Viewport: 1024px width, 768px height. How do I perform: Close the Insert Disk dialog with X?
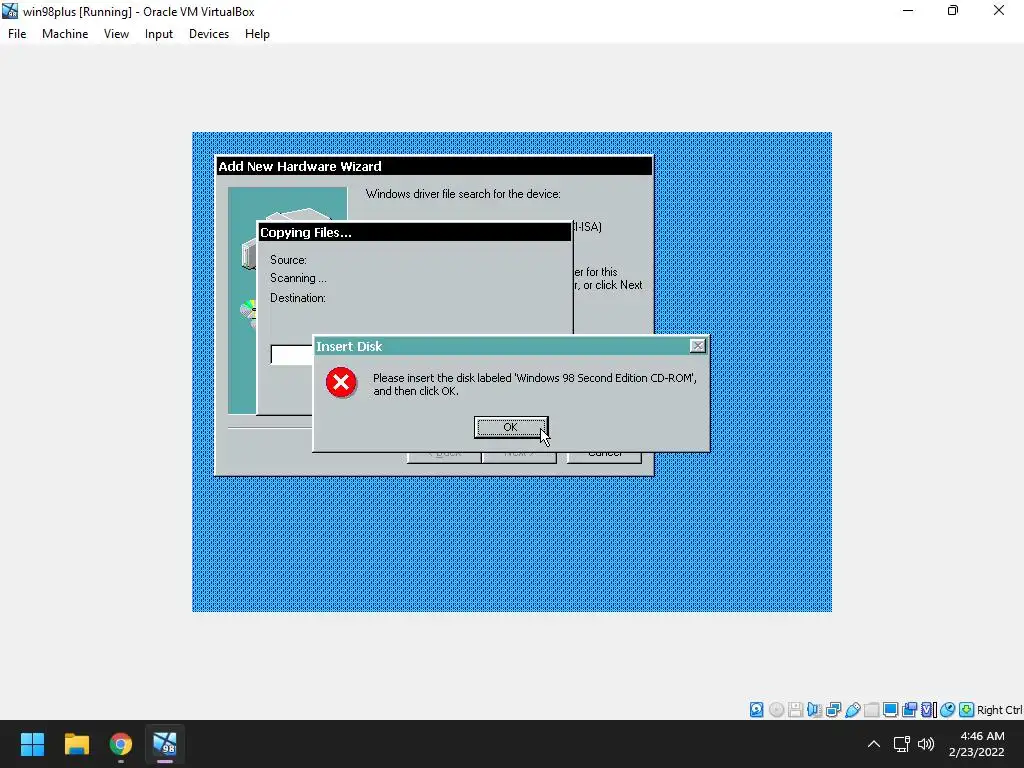697,346
